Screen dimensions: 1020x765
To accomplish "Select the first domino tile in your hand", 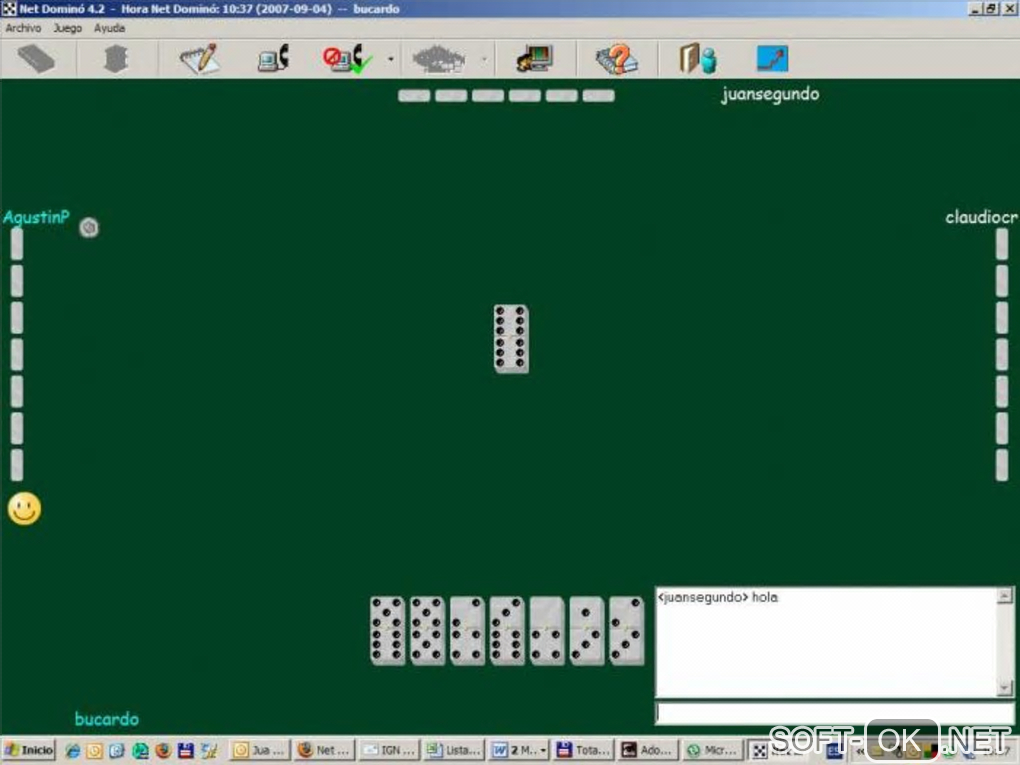I will (x=387, y=630).
